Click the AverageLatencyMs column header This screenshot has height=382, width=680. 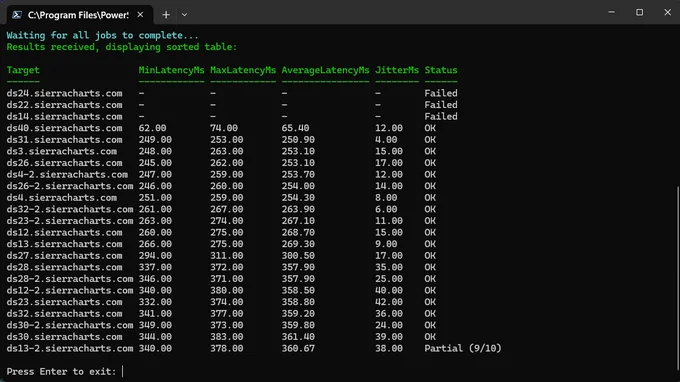pos(325,70)
